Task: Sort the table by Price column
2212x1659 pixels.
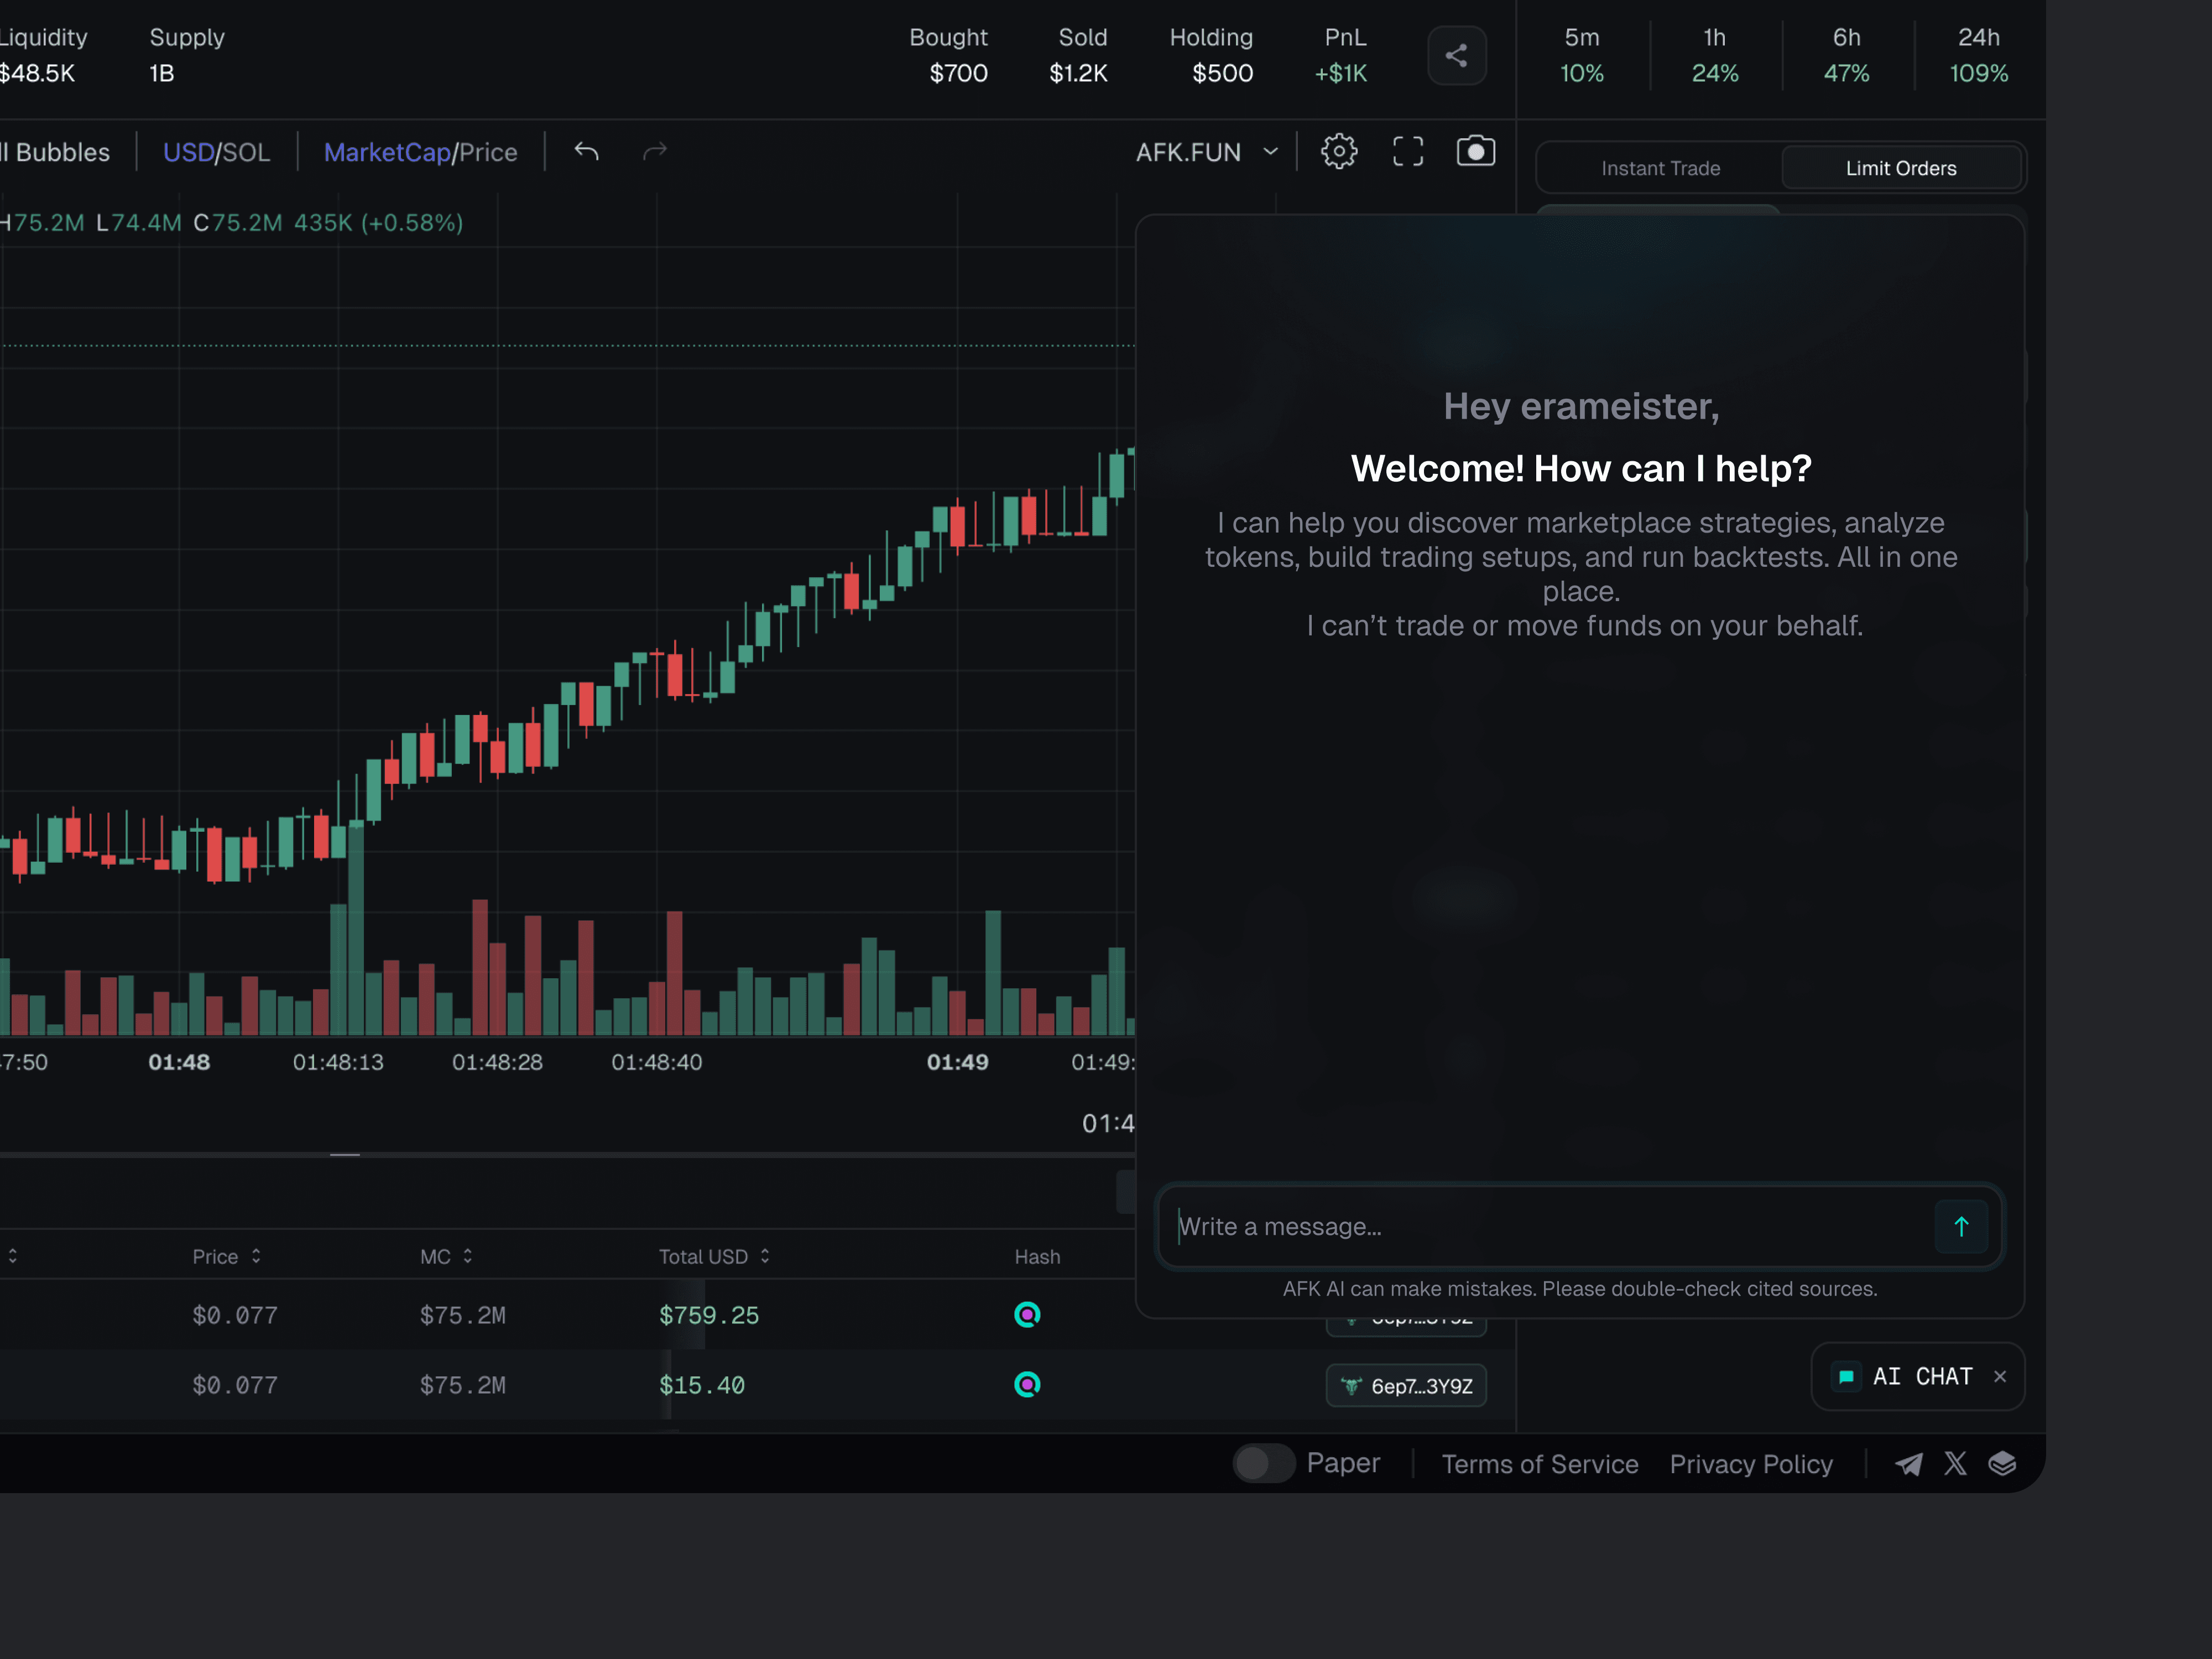Action: (227, 1257)
